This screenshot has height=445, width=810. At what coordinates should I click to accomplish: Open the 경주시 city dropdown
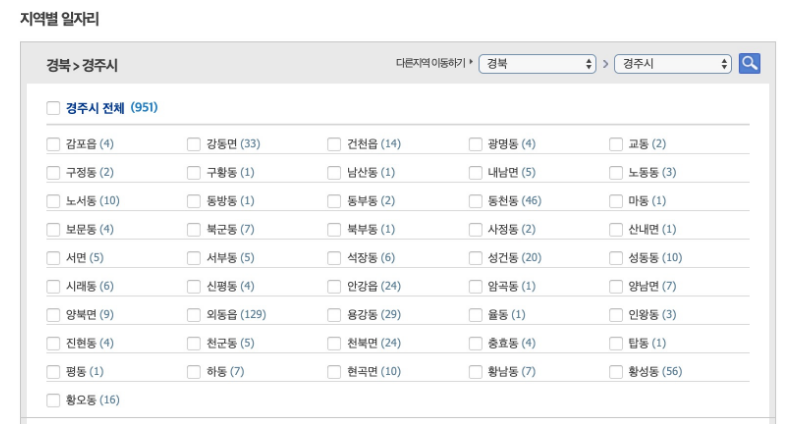click(673, 64)
